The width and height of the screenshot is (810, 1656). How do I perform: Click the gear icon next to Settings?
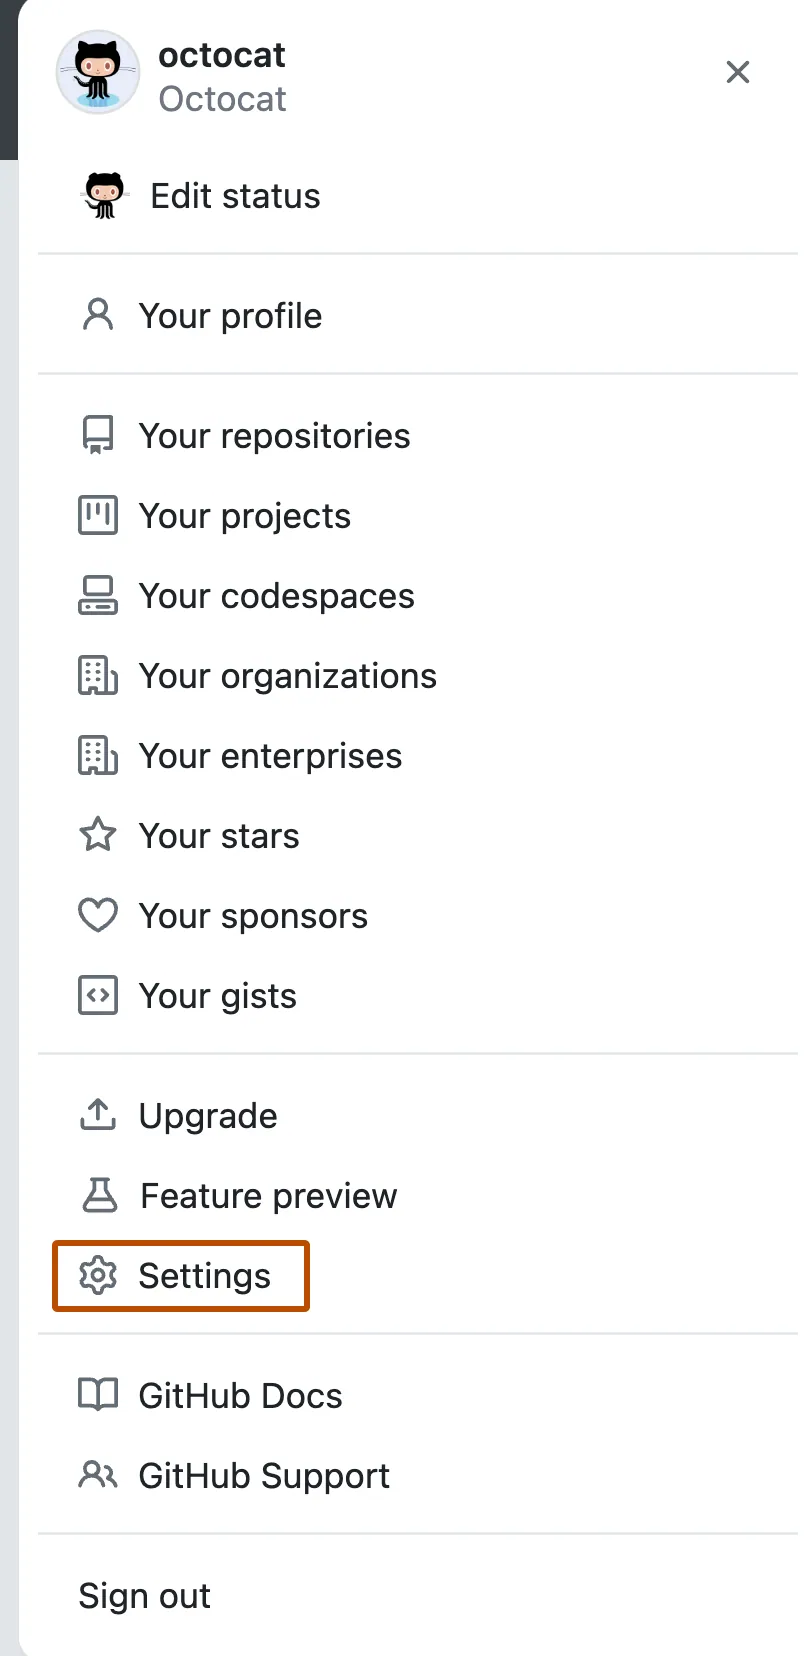point(97,1275)
